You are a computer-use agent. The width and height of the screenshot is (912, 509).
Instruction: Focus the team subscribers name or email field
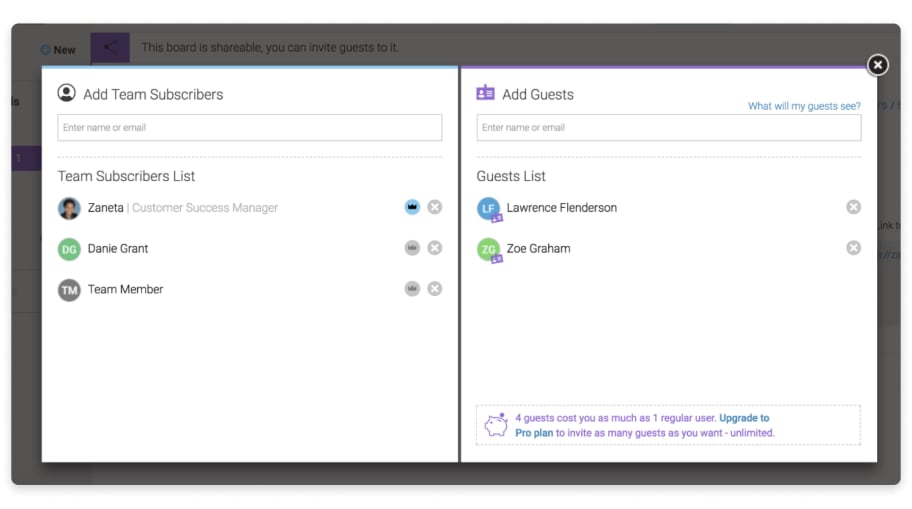(x=250, y=127)
